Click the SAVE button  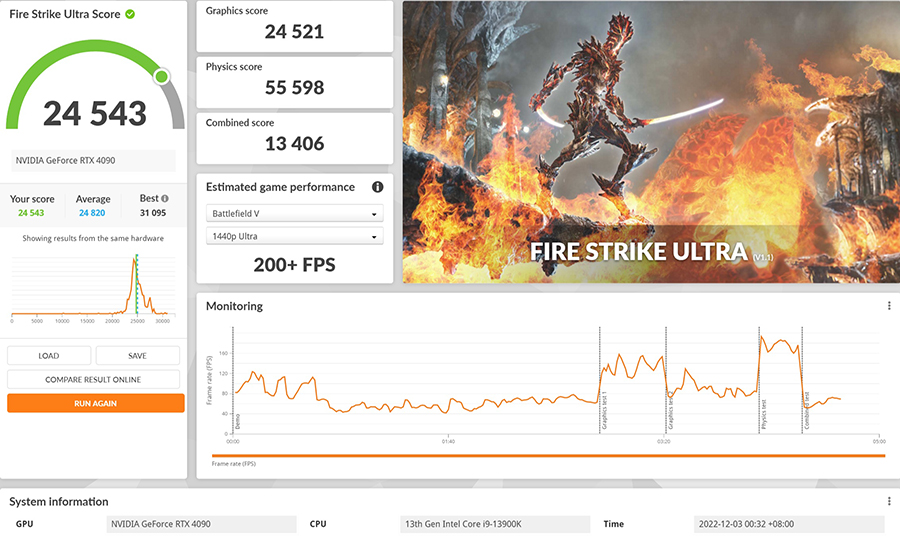click(138, 356)
